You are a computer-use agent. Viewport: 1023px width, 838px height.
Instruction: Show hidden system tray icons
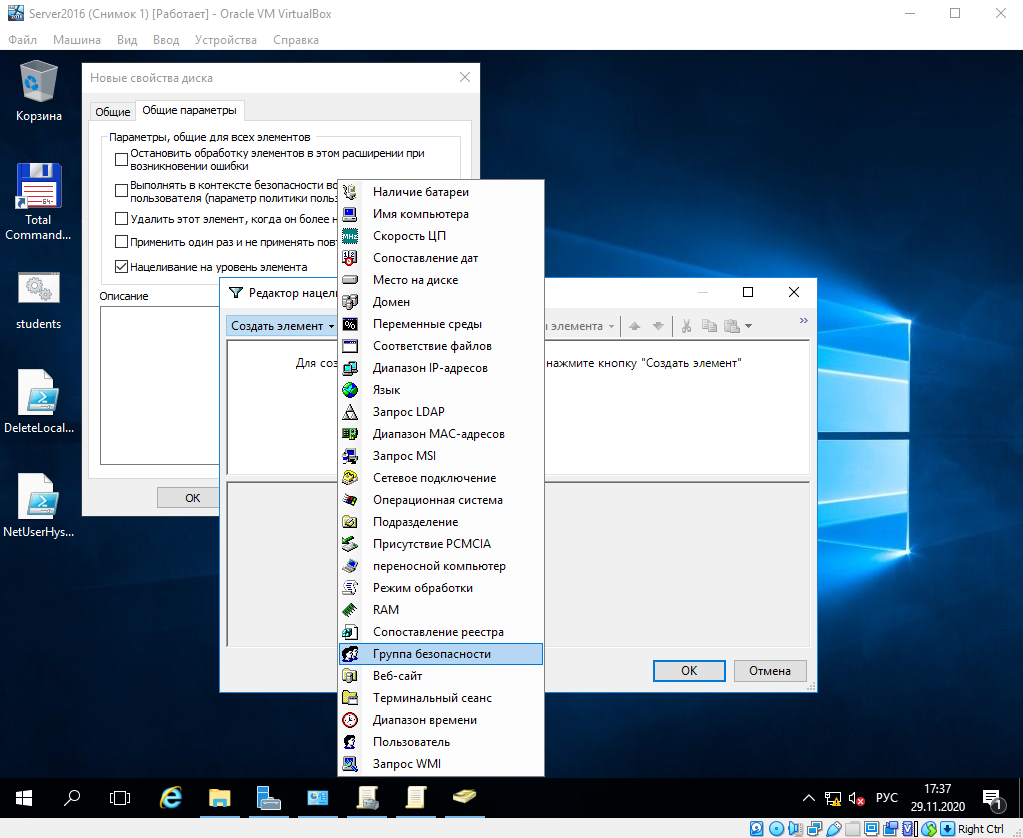point(809,799)
